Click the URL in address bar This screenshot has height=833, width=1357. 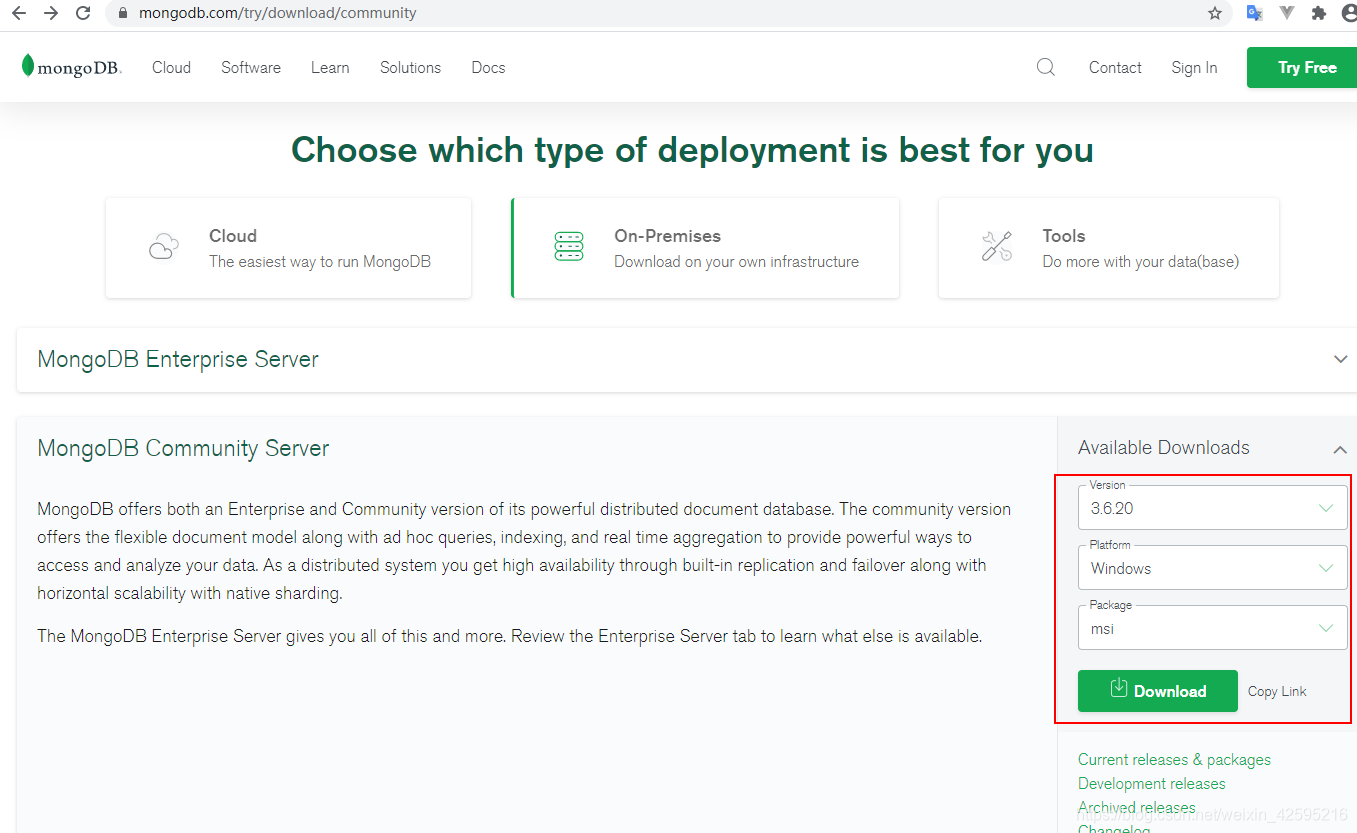pyautogui.click(x=278, y=13)
